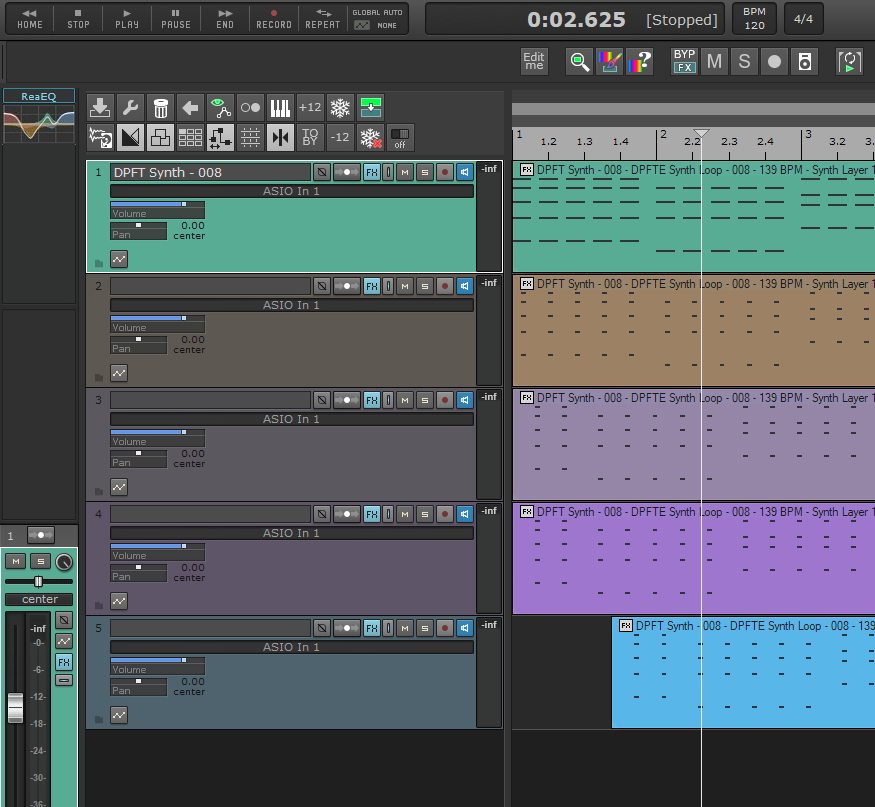Viewport: 875px width, 807px height.
Task: Click the wrench toolbar icon
Action: 130,108
